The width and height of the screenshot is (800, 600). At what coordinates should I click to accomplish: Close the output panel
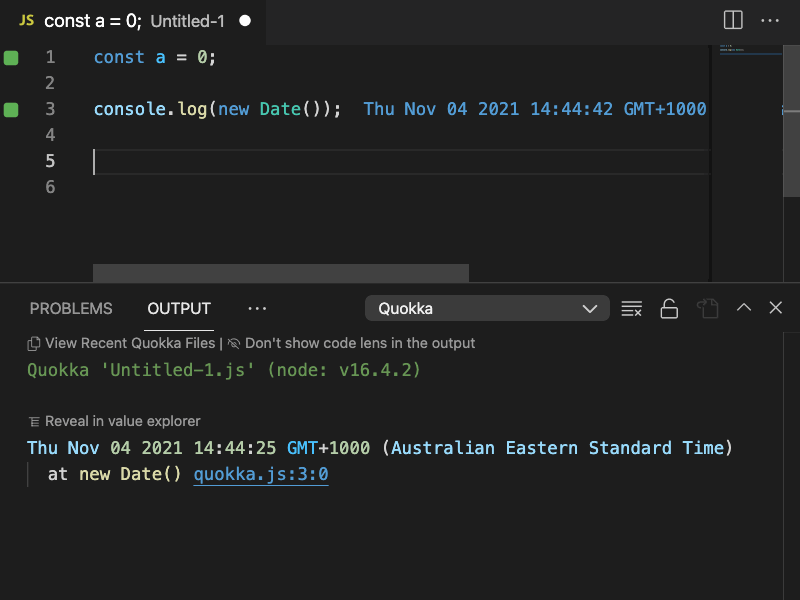pos(776,308)
